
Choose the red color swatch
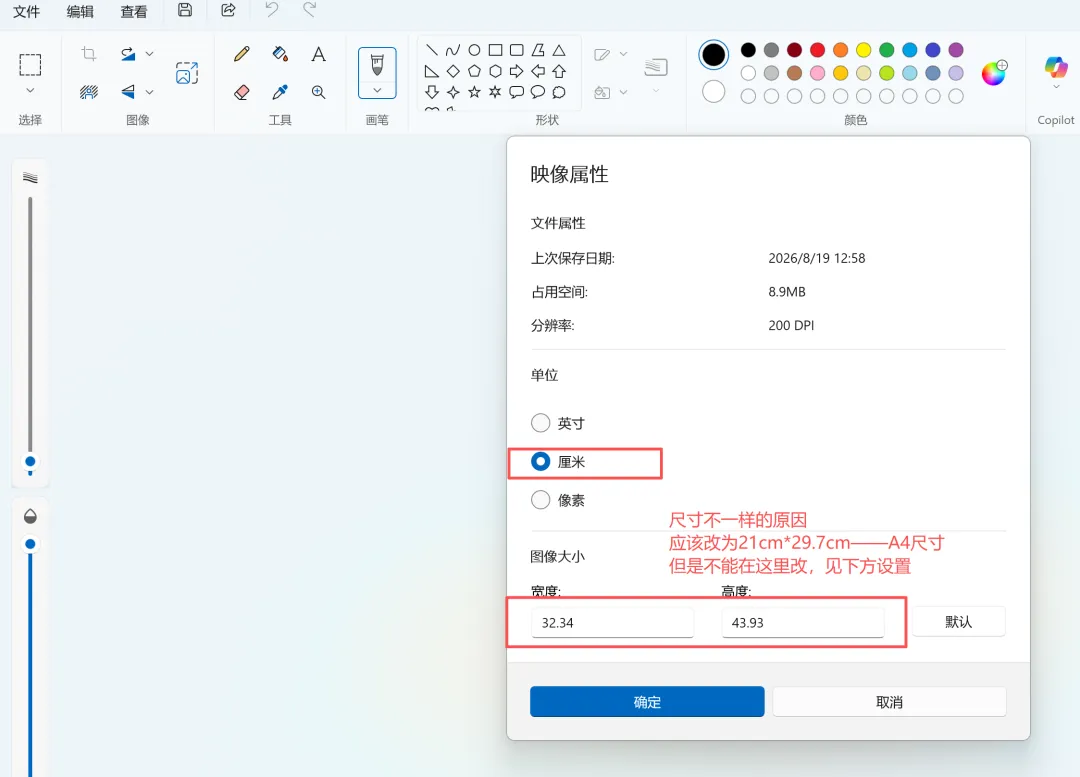818,50
